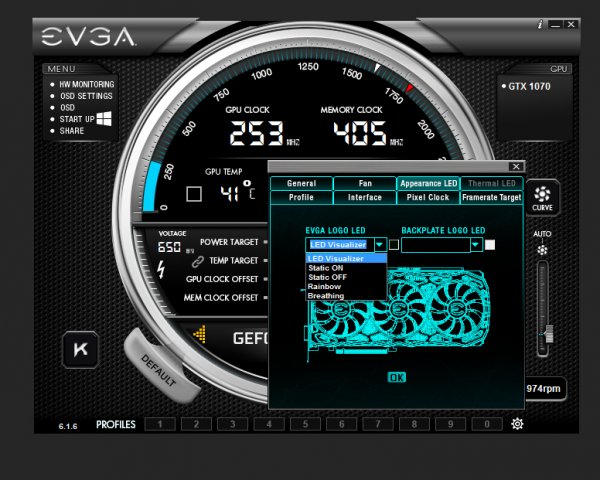Screen dimensions: 600x480
Task: Select profile slot 5
Action: [305, 424]
